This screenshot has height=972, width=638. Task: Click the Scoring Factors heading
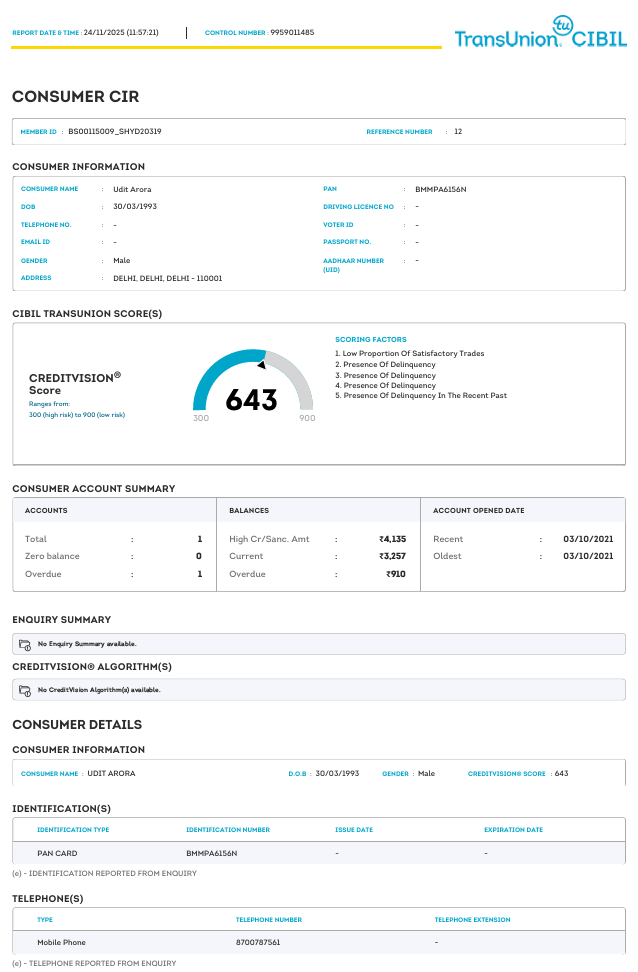[371, 340]
